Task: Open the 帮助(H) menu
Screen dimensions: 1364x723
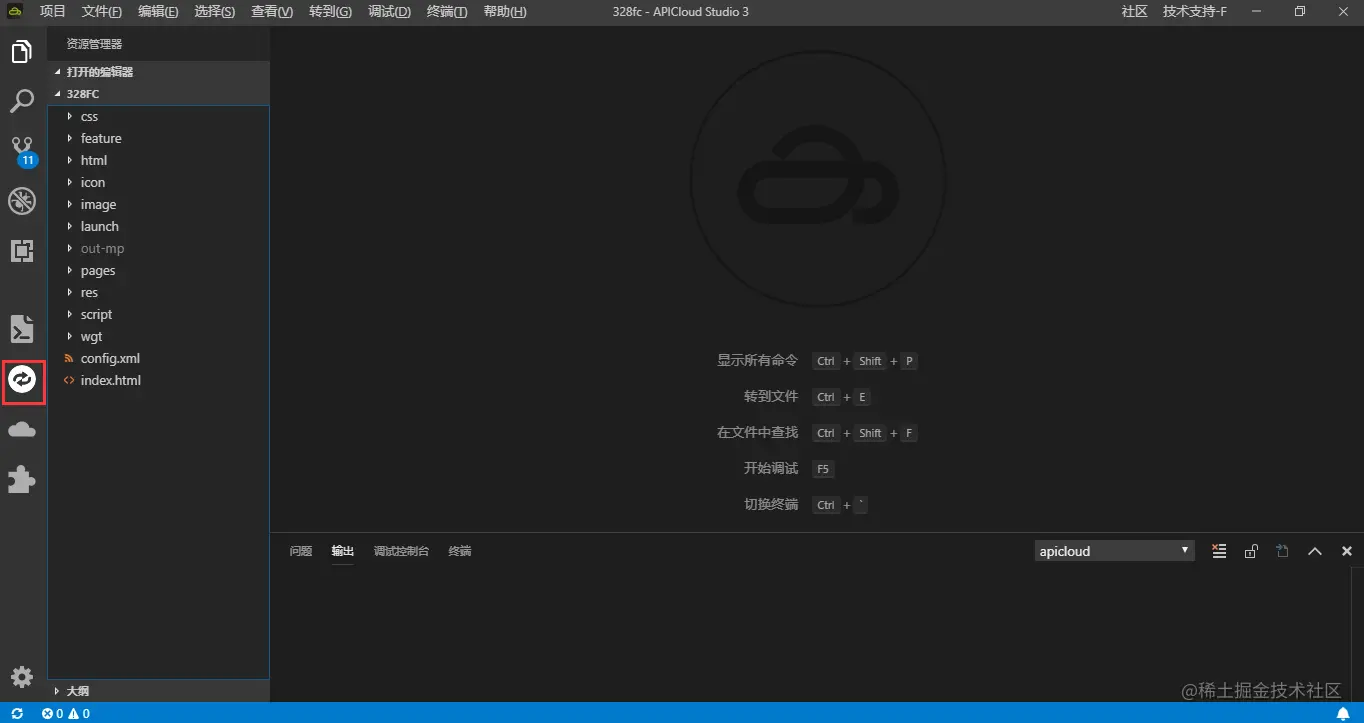Action: (x=505, y=11)
